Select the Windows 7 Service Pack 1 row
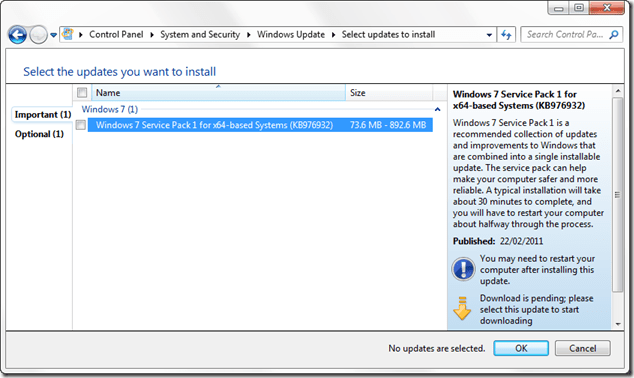 (260, 125)
